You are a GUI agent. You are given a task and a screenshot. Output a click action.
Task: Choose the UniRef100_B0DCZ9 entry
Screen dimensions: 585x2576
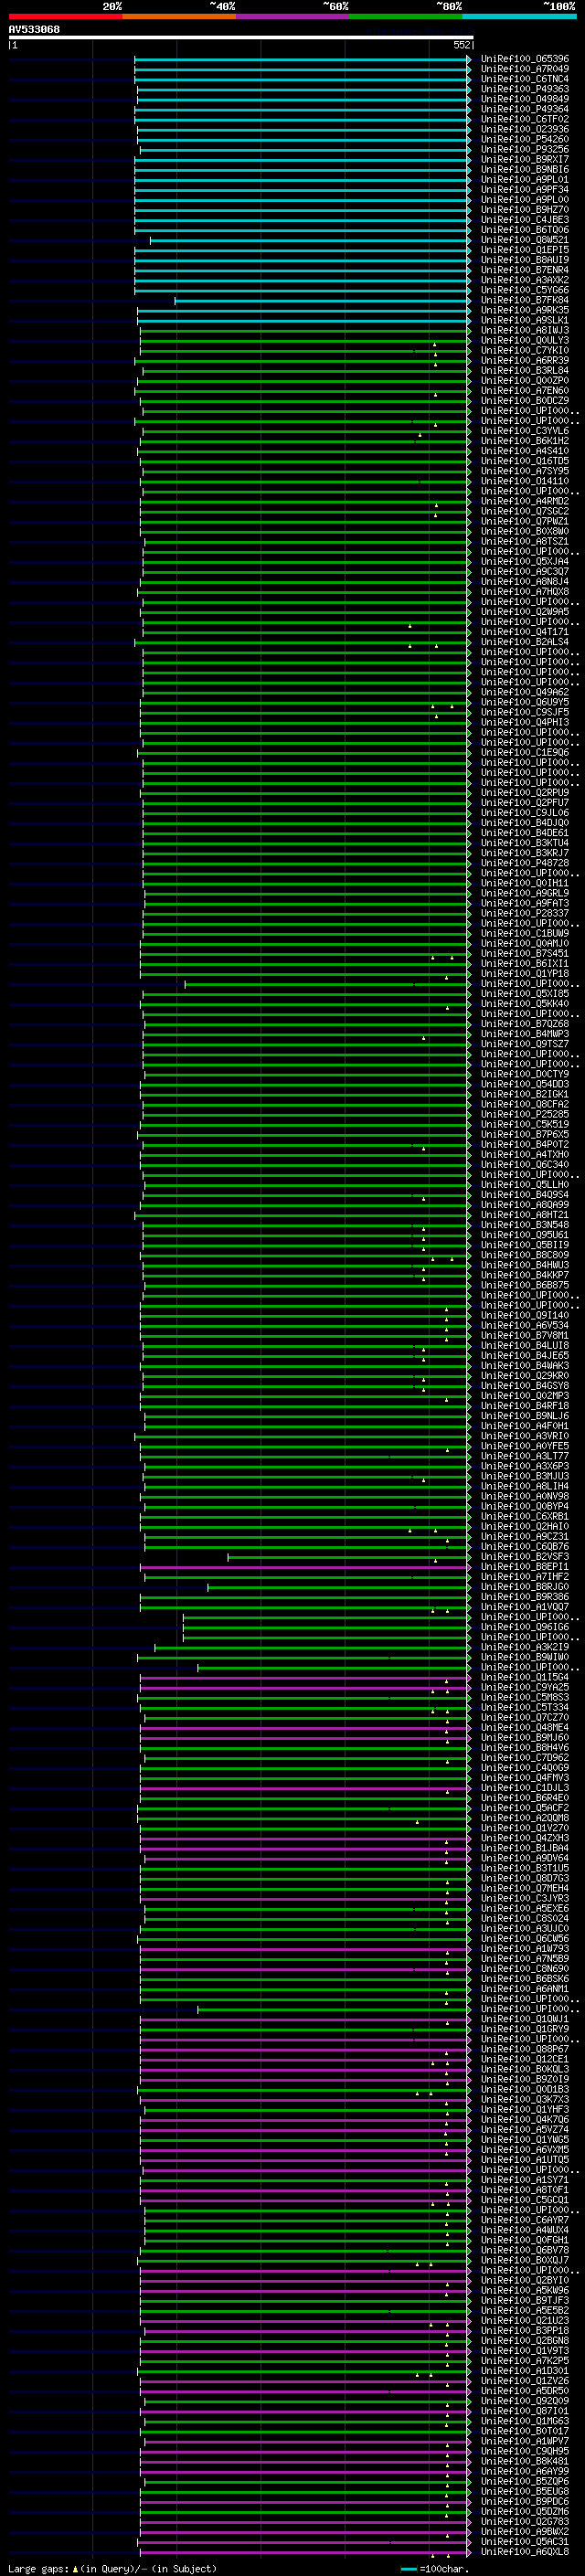pyautogui.click(x=525, y=400)
